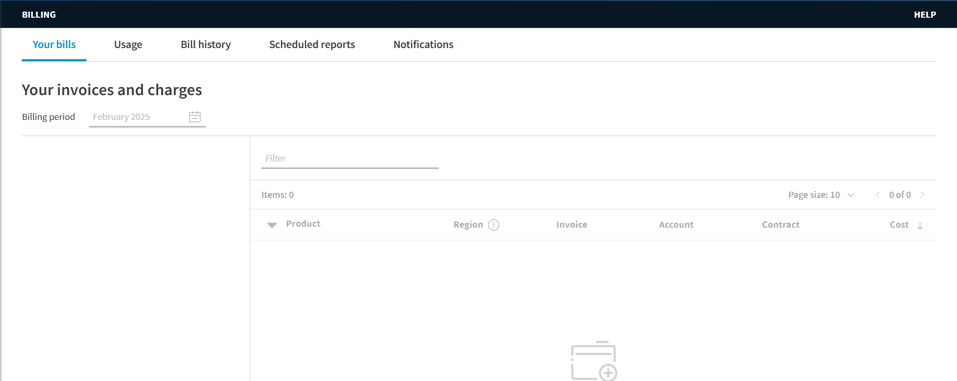Click the Invoice column header

[571, 225]
